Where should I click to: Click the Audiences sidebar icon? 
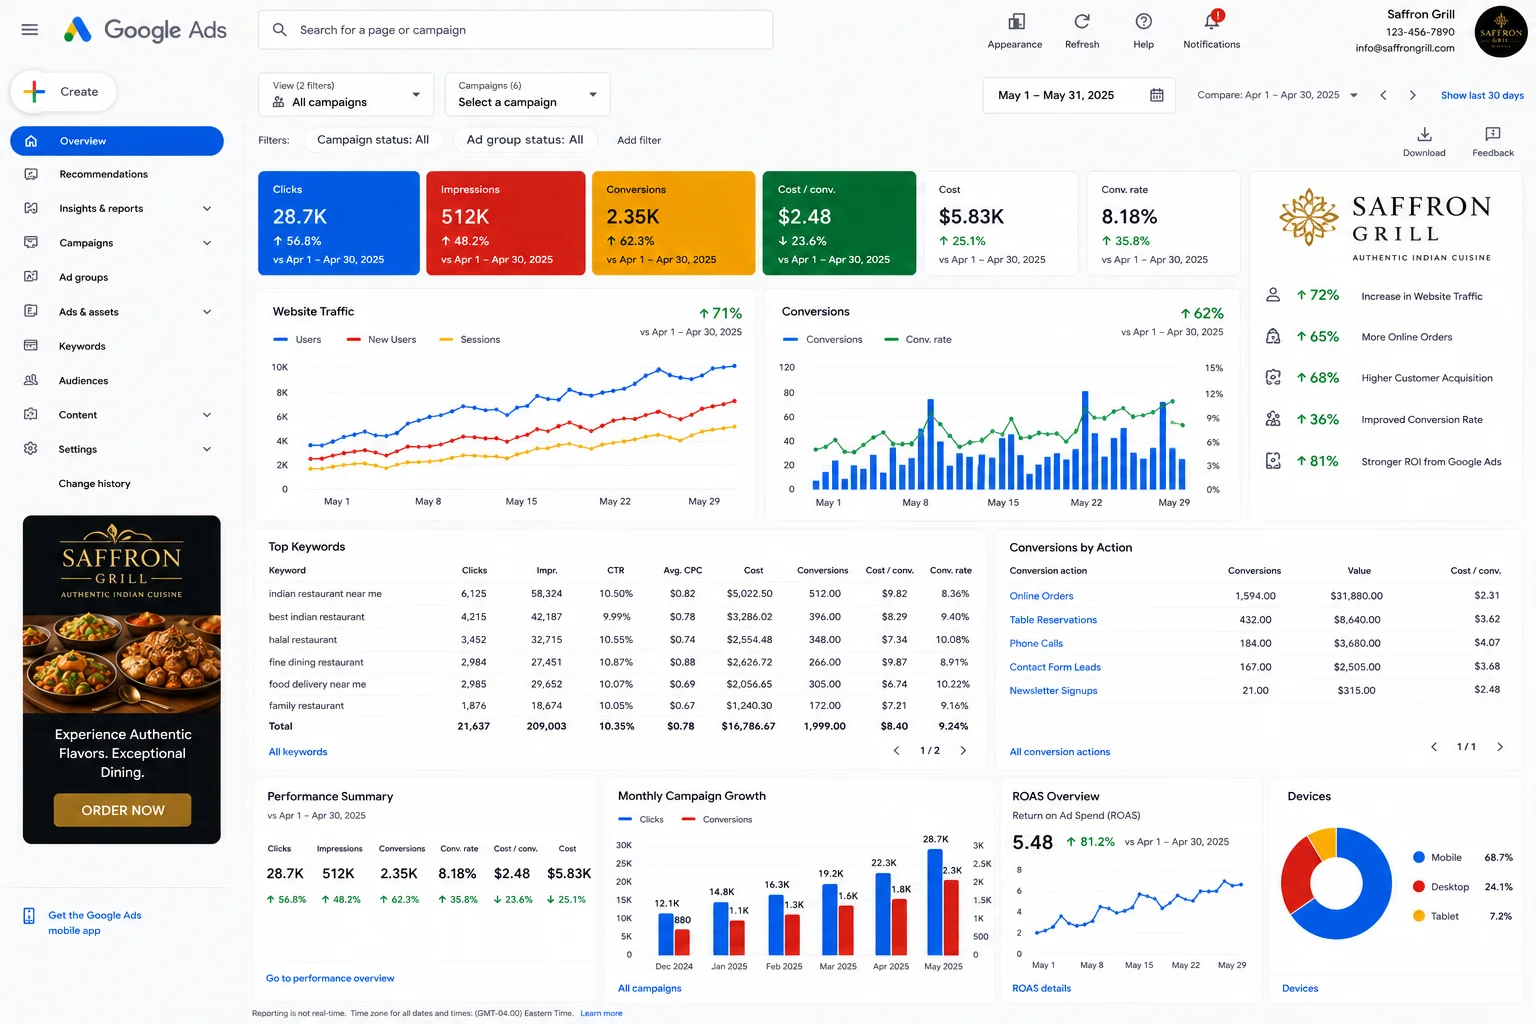click(31, 381)
